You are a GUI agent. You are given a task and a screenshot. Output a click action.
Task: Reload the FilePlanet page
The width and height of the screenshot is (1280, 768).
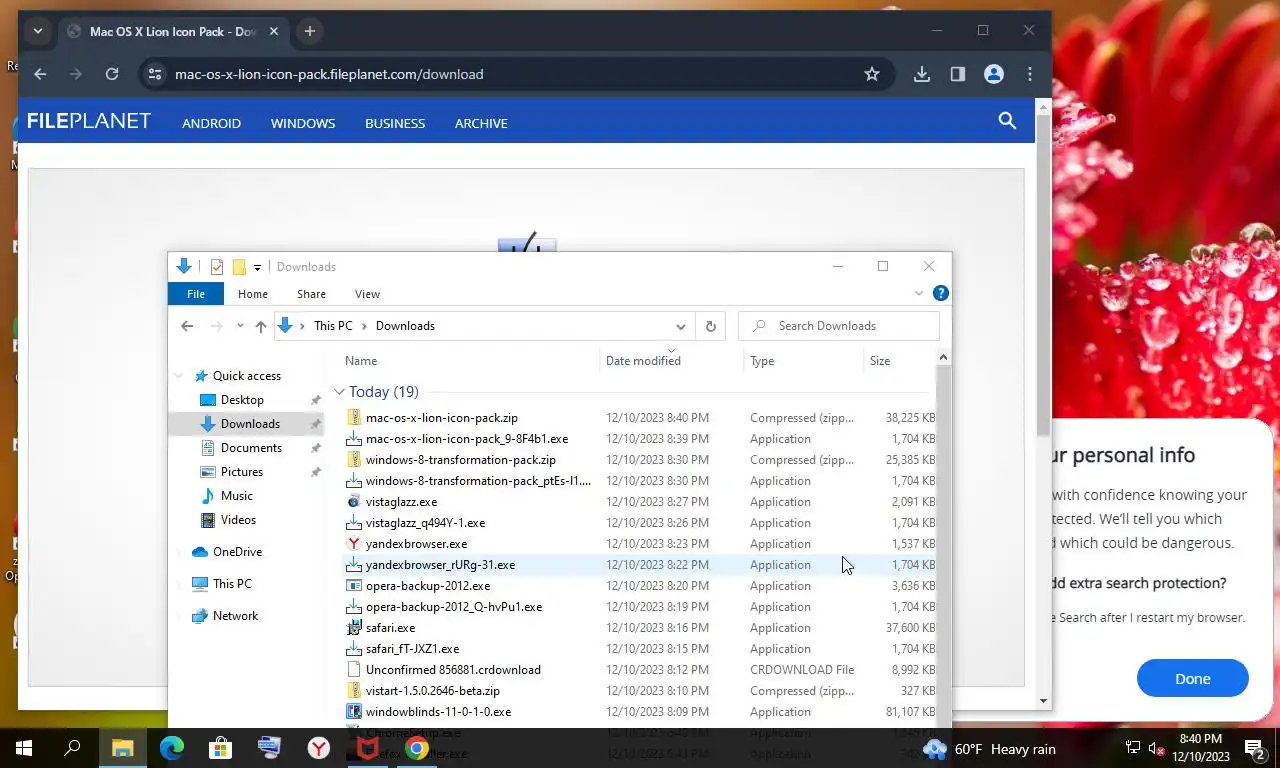point(112,74)
